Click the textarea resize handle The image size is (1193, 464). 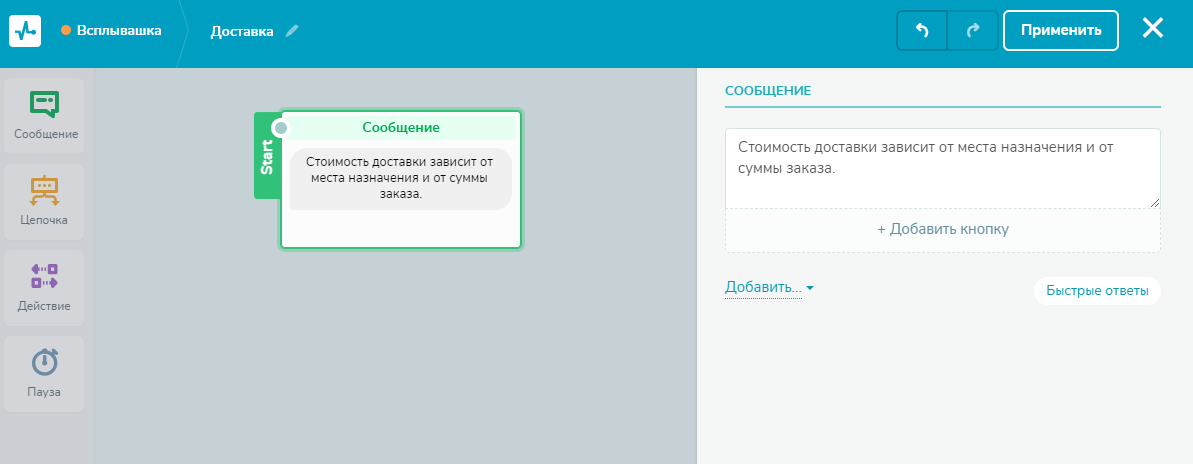tap(1155, 202)
